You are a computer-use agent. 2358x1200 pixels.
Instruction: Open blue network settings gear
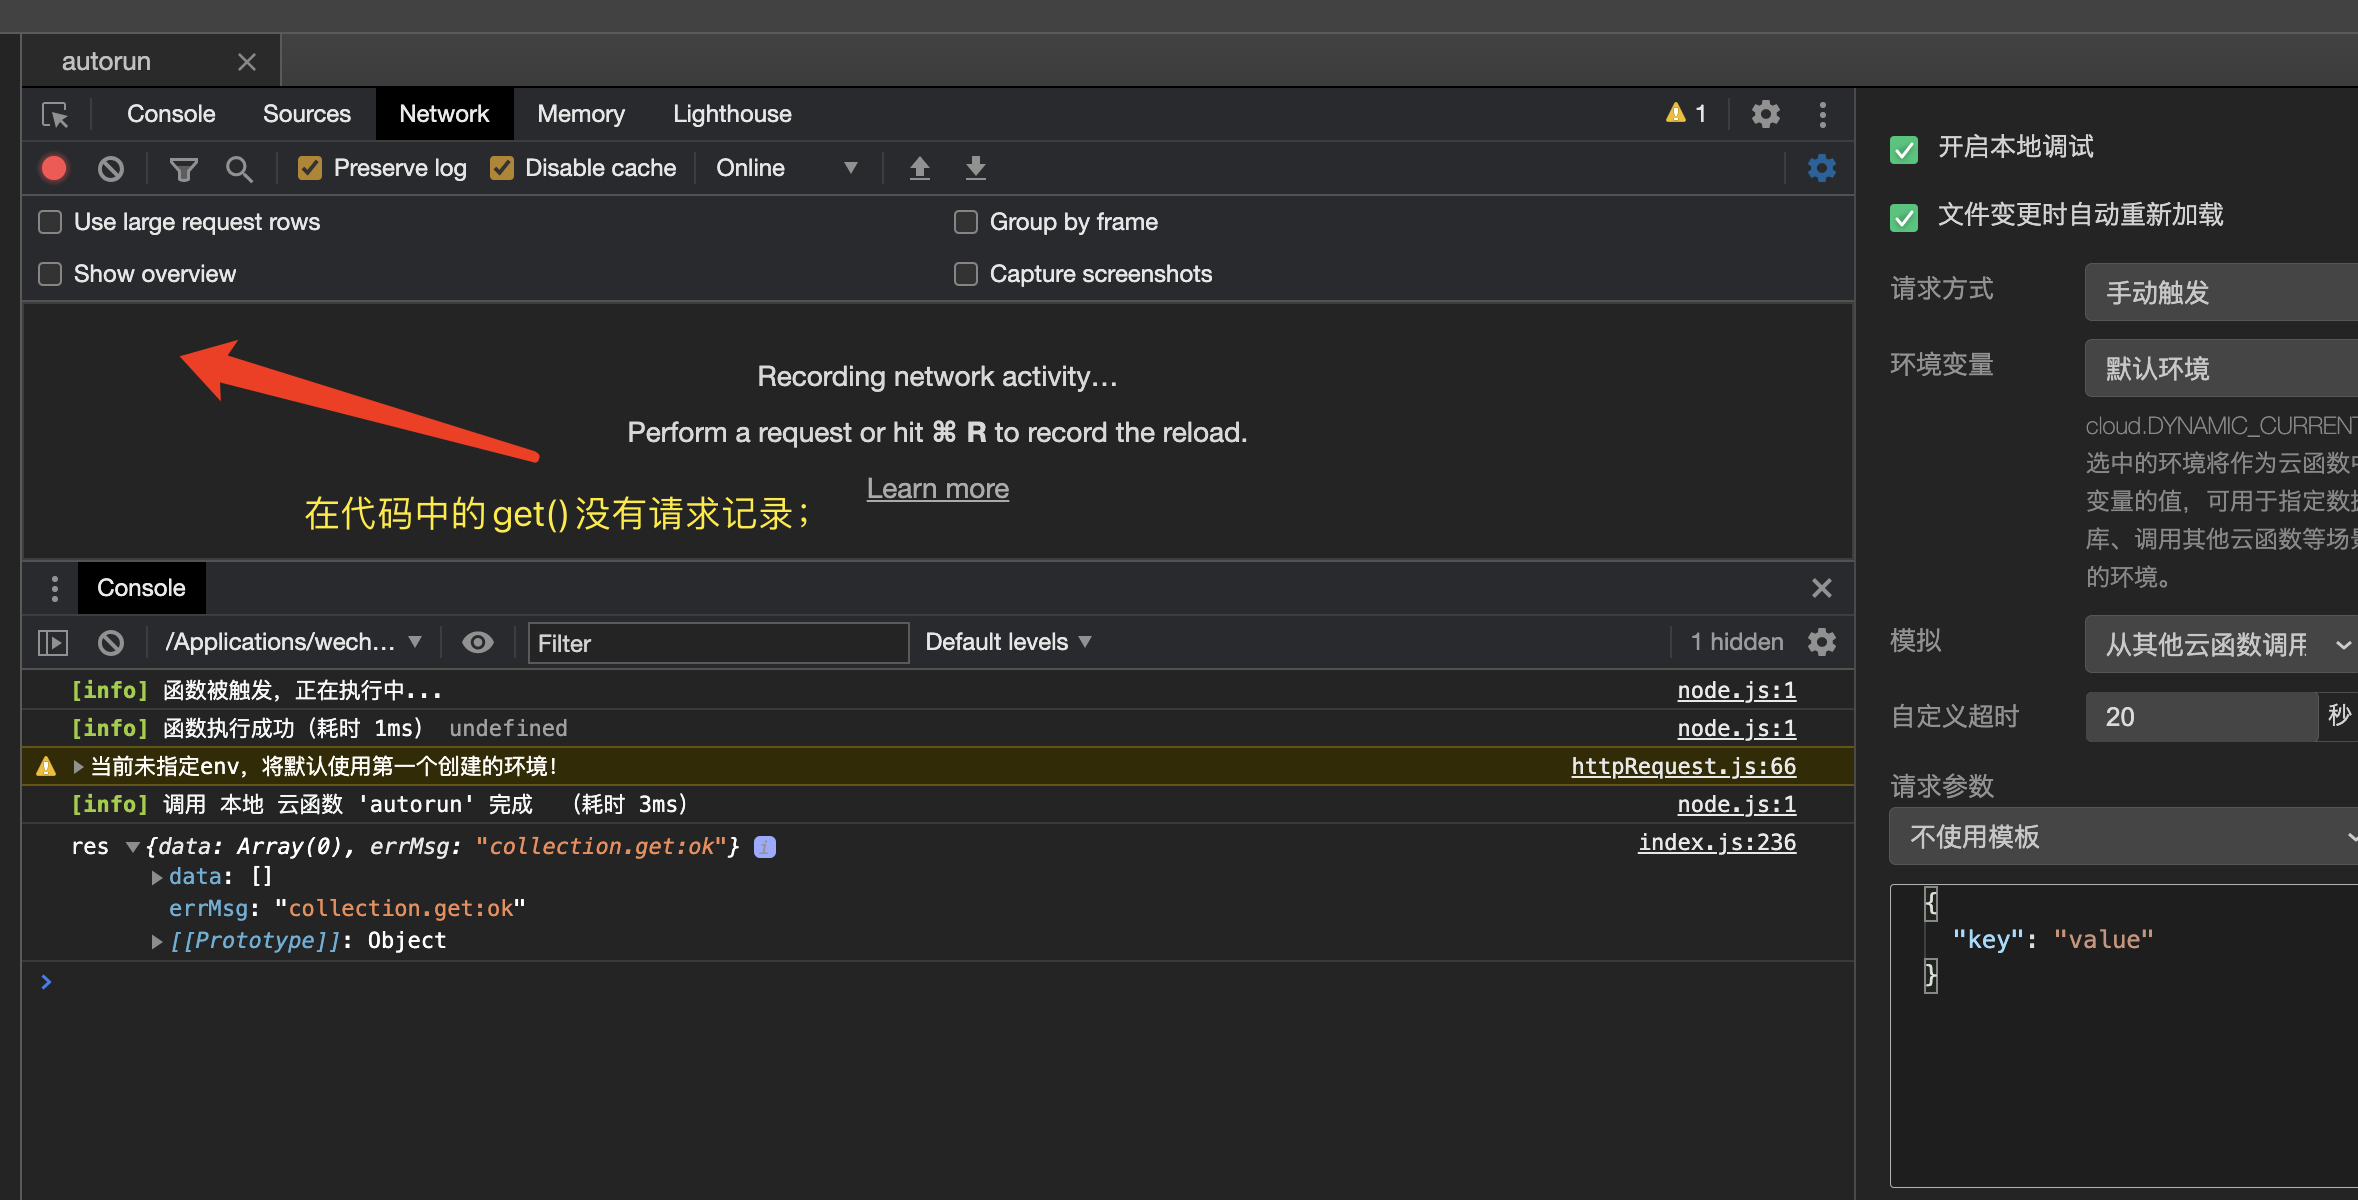tap(1821, 168)
